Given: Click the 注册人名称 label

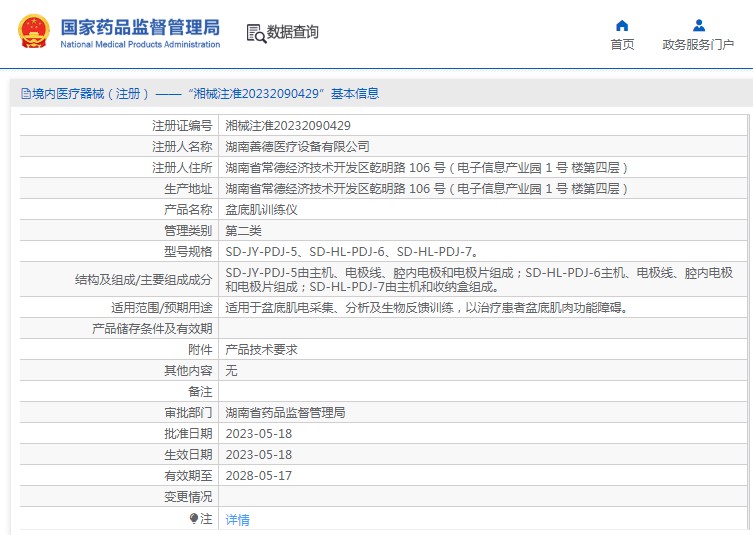Looking at the screenshot, I should click(x=182, y=147).
